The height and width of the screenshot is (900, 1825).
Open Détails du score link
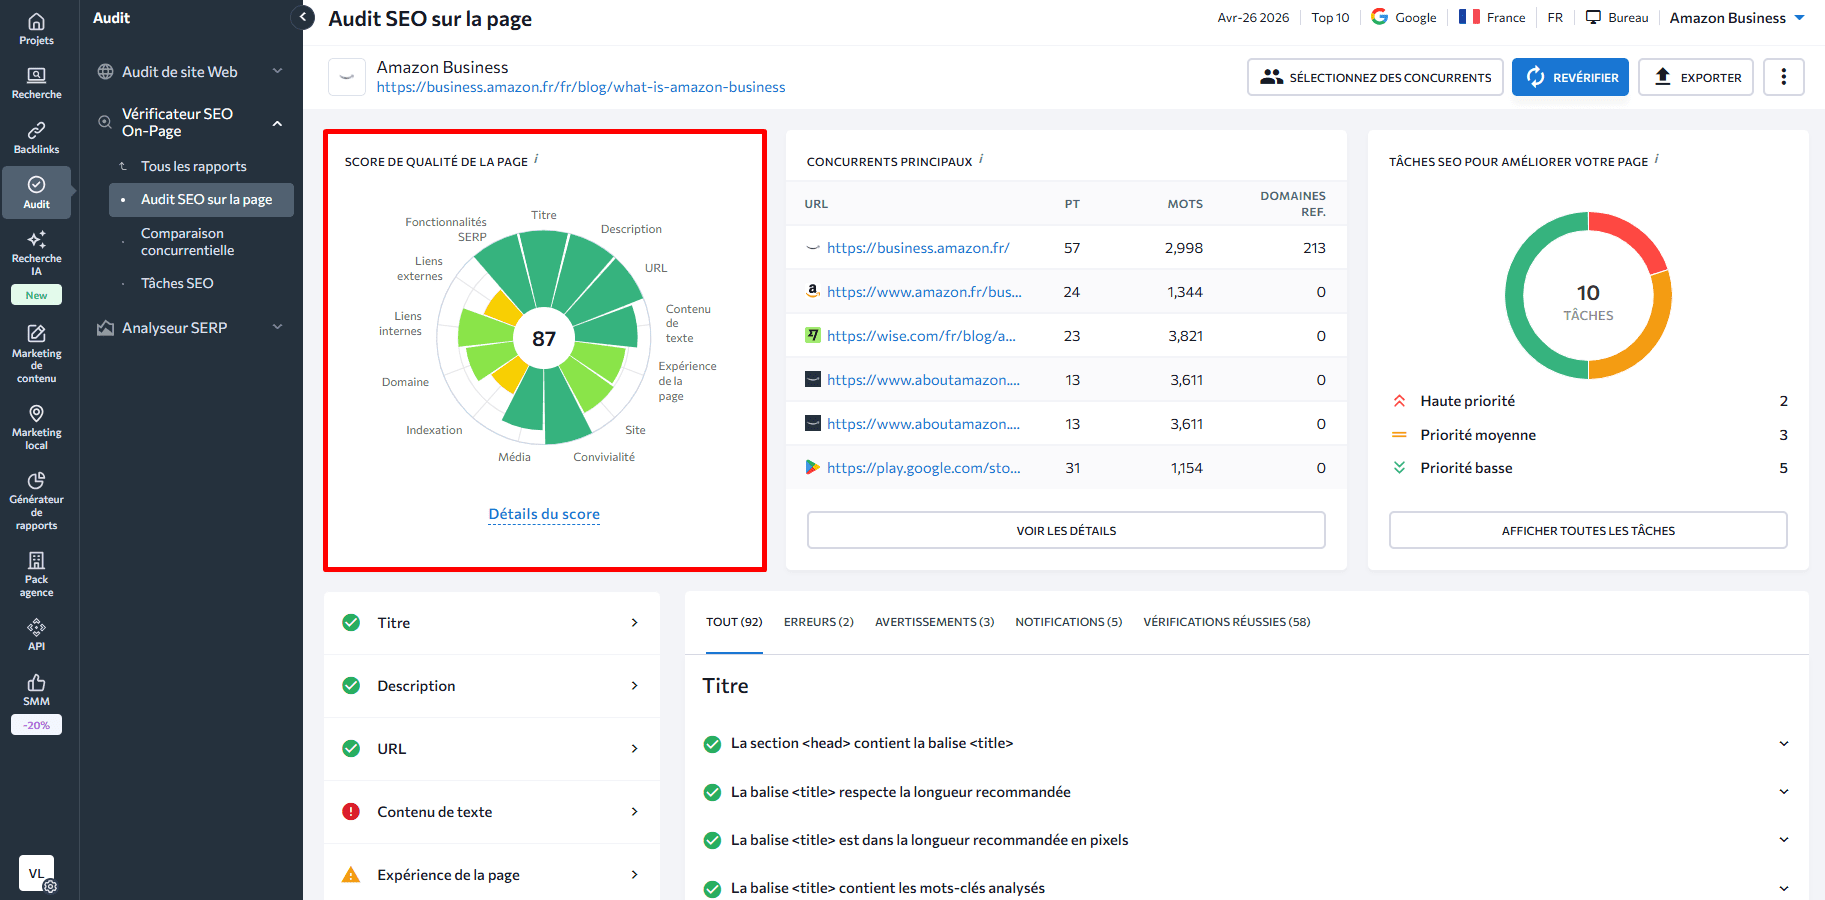544,514
